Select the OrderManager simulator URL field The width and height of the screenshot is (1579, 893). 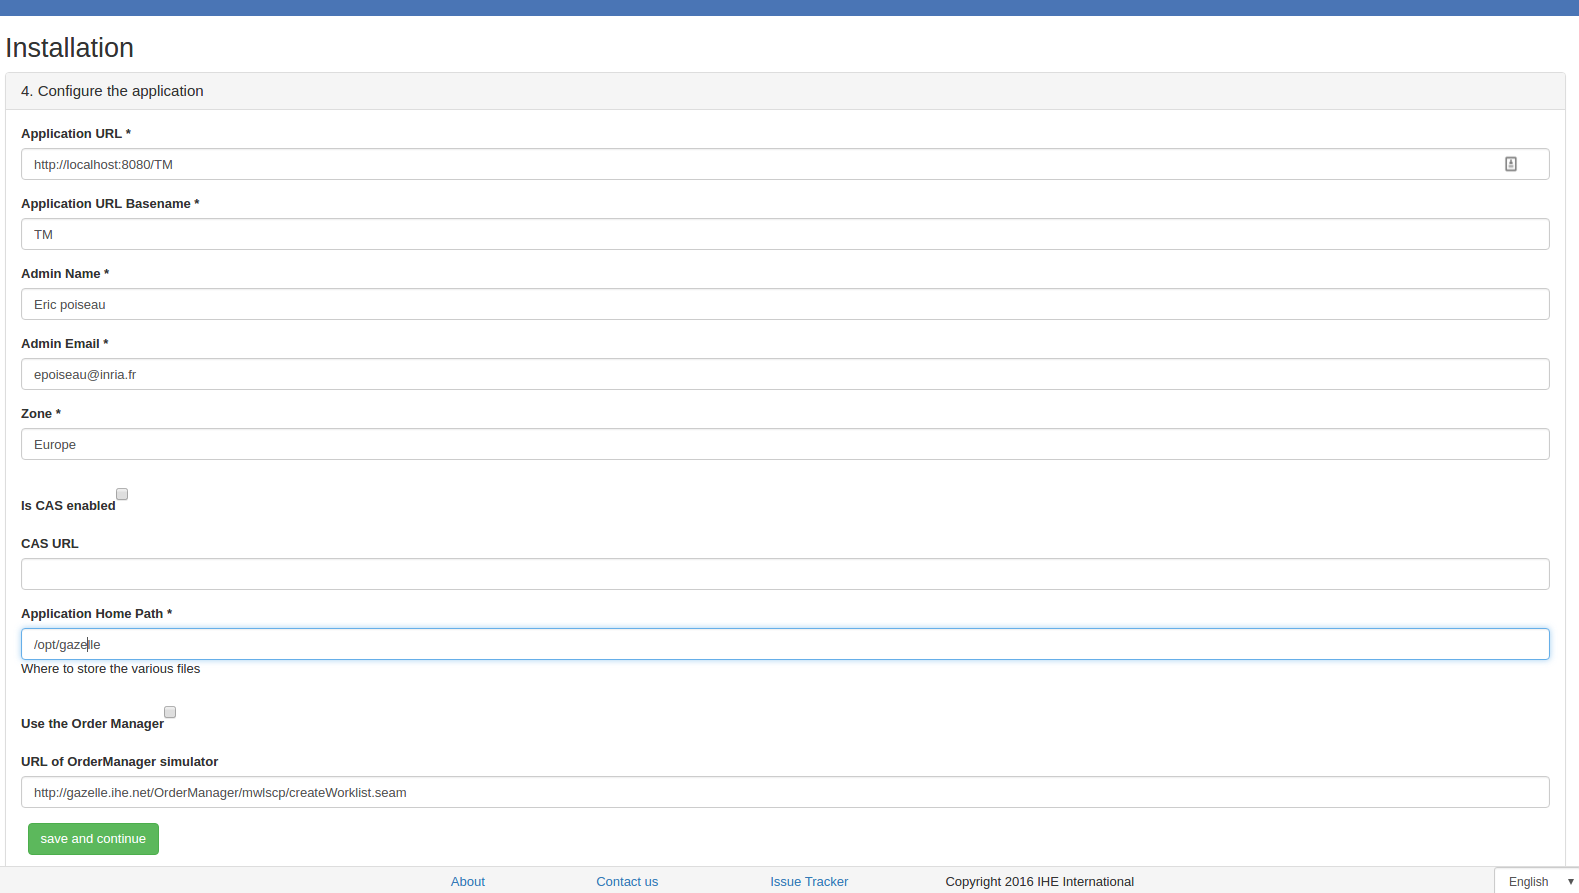785,792
